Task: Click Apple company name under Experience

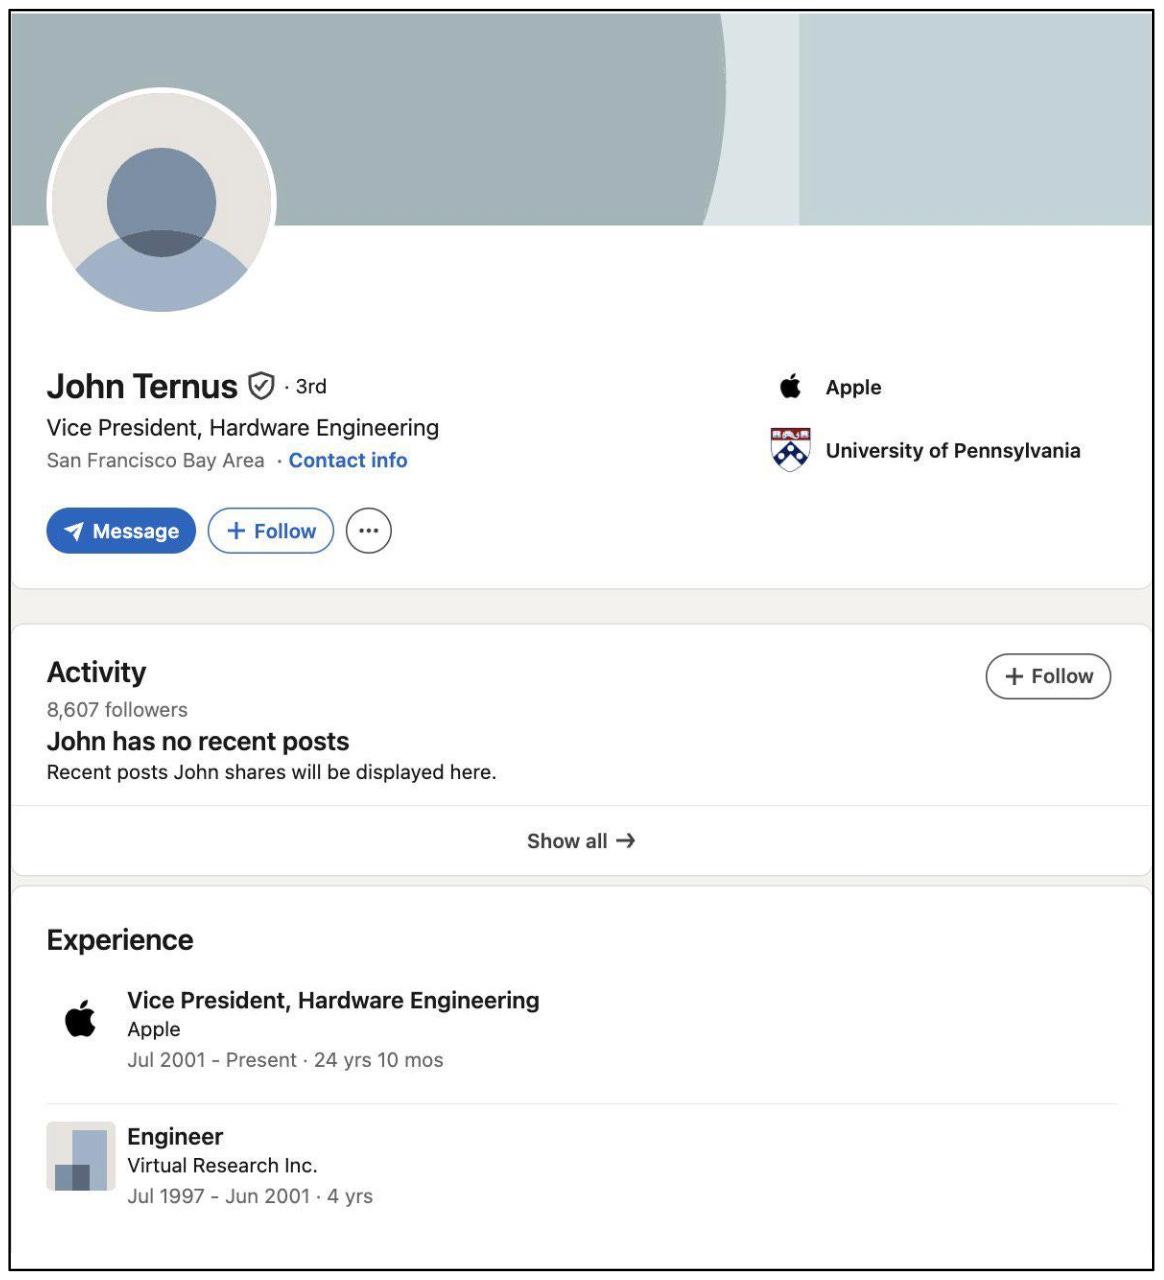Action: (x=154, y=1030)
